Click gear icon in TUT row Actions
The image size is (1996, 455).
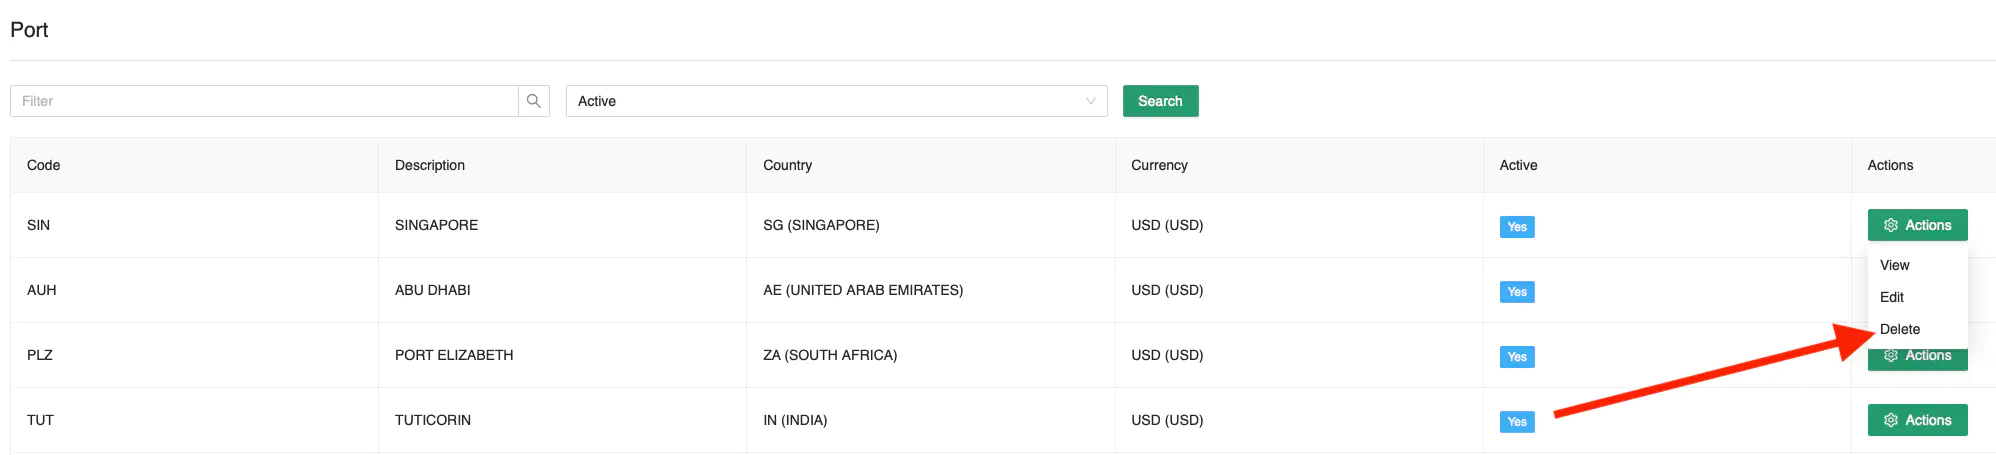coord(1891,420)
